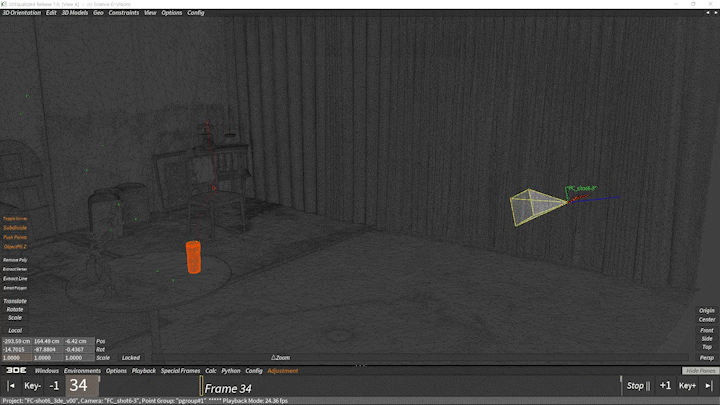Click the 3DE logo menu
Image resolution: width=720 pixels, height=405 pixels.
[x=16, y=371]
